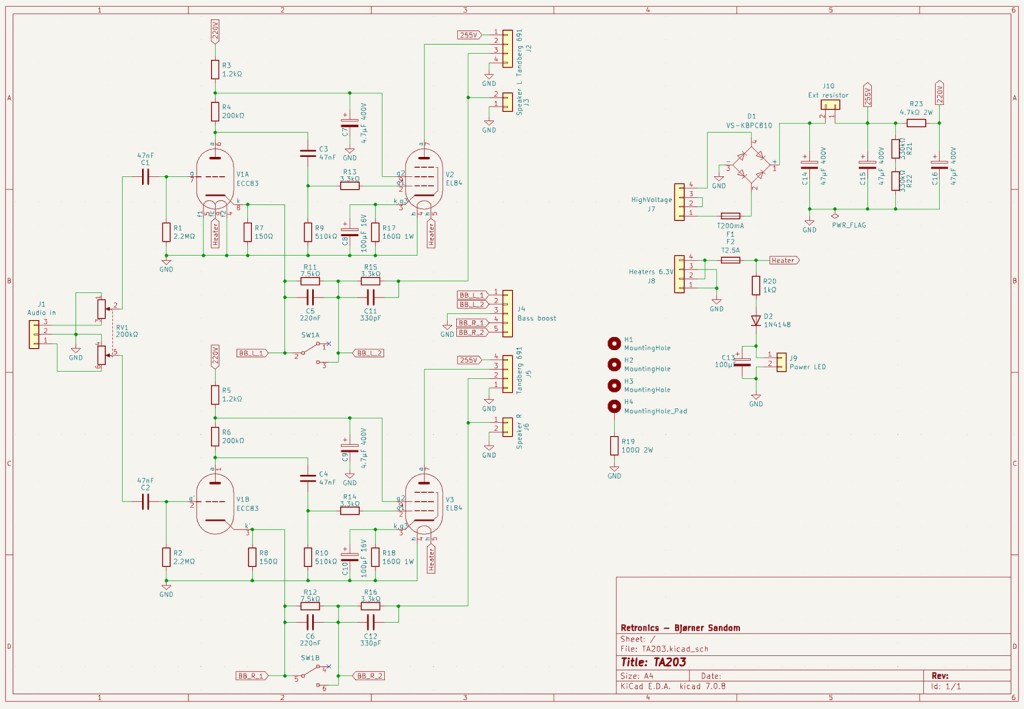Select the BB_L_1 net label
This screenshot has width=1024, height=709.
coord(252,353)
